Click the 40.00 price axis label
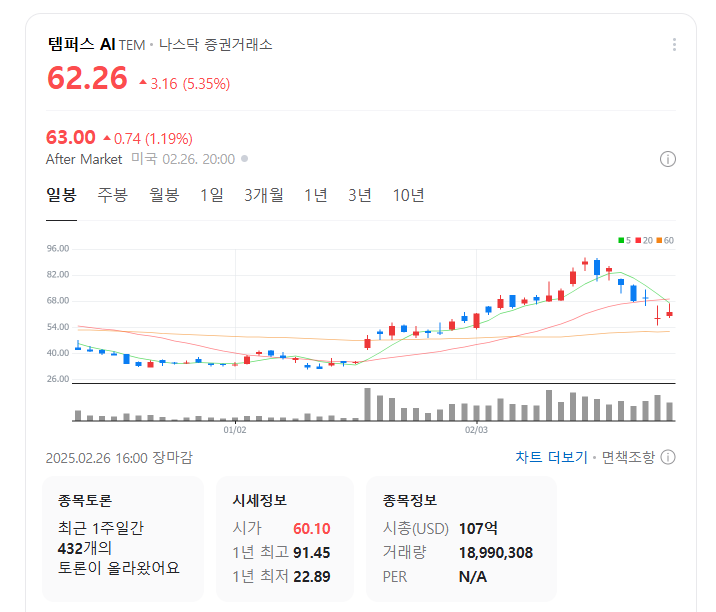Image resolution: width=716 pixels, height=612 pixels. (58, 353)
